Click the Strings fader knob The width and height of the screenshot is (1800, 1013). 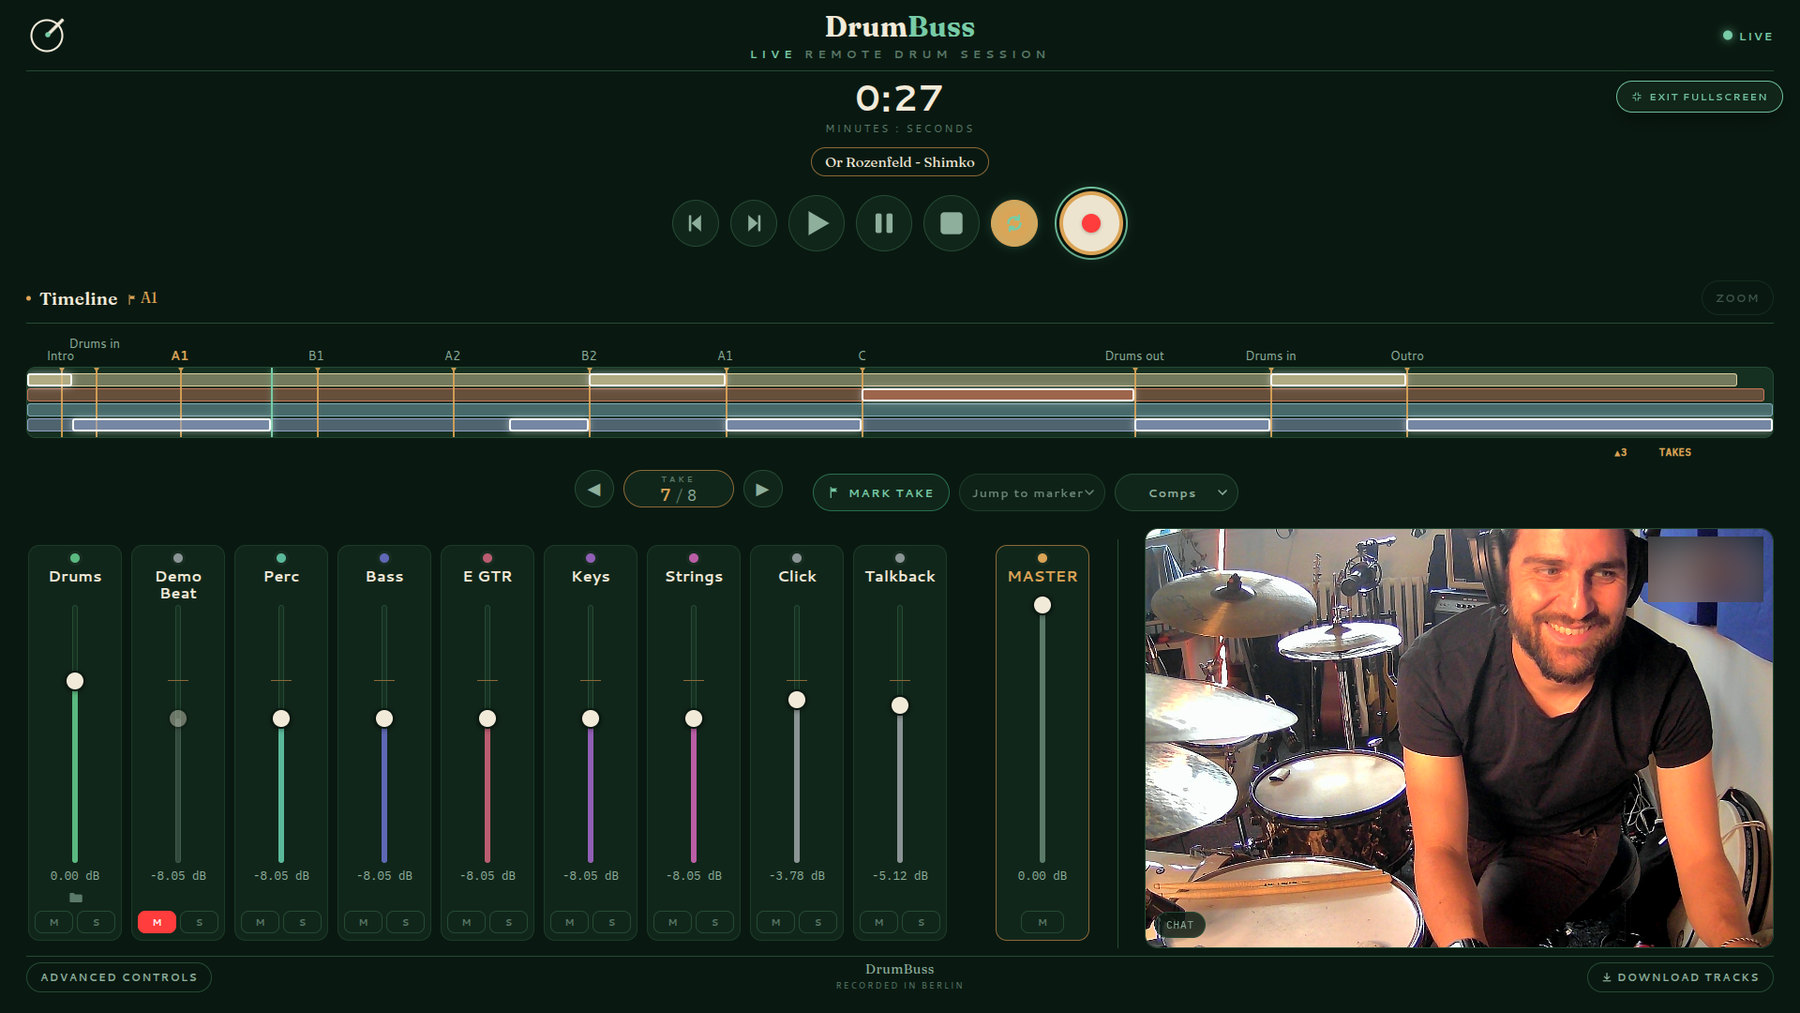pos(693,719)
